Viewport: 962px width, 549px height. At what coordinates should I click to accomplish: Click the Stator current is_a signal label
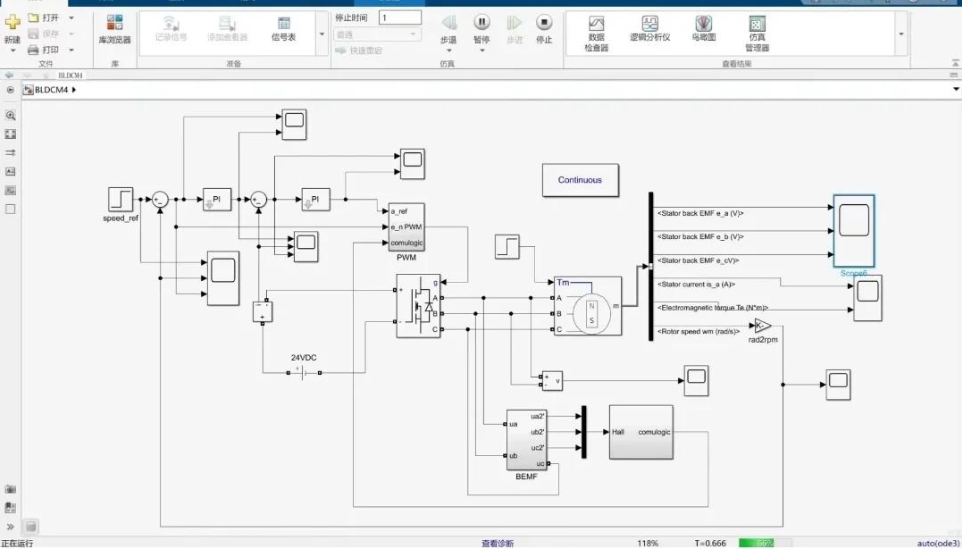(696, 285)
